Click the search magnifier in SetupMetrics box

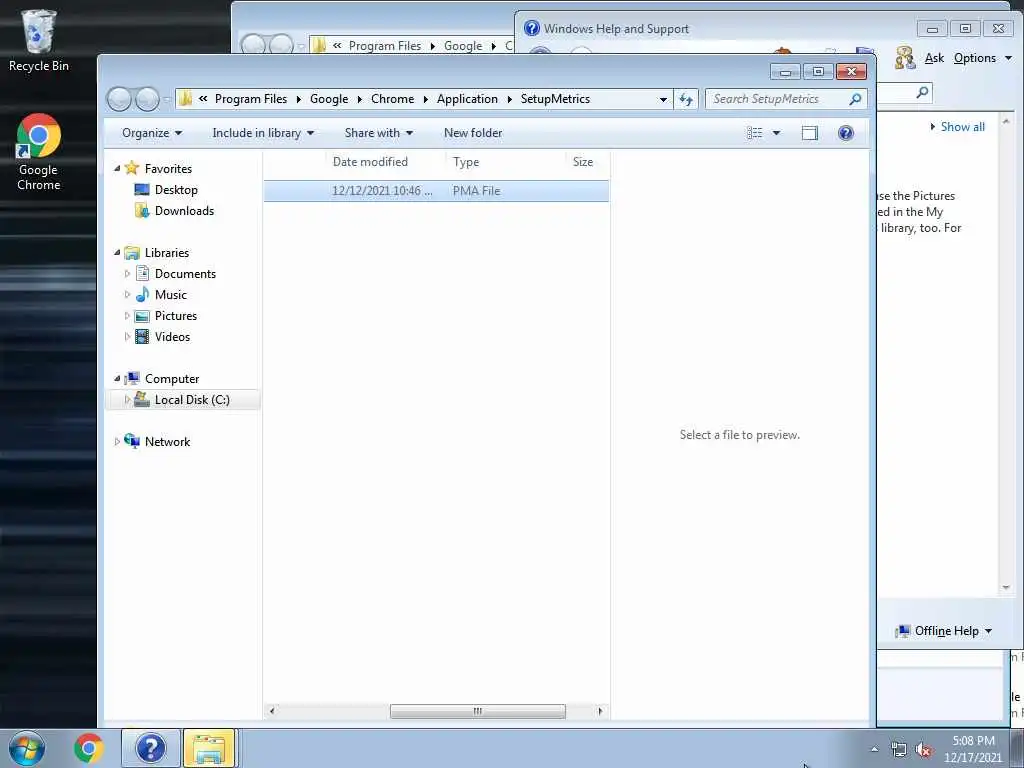854,99
